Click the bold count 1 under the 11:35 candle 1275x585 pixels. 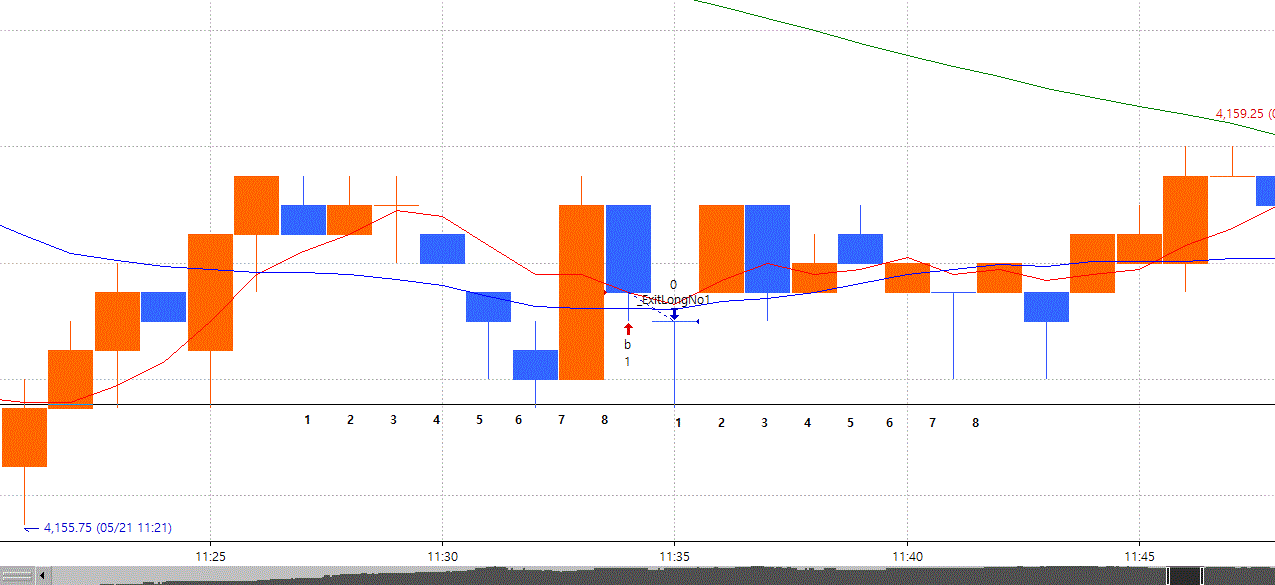point(677,423)
